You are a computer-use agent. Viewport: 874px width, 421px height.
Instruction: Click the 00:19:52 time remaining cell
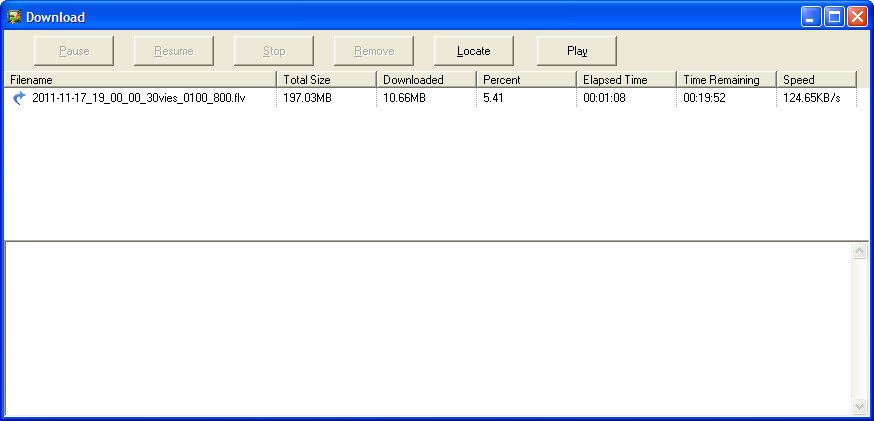(705, 99)
